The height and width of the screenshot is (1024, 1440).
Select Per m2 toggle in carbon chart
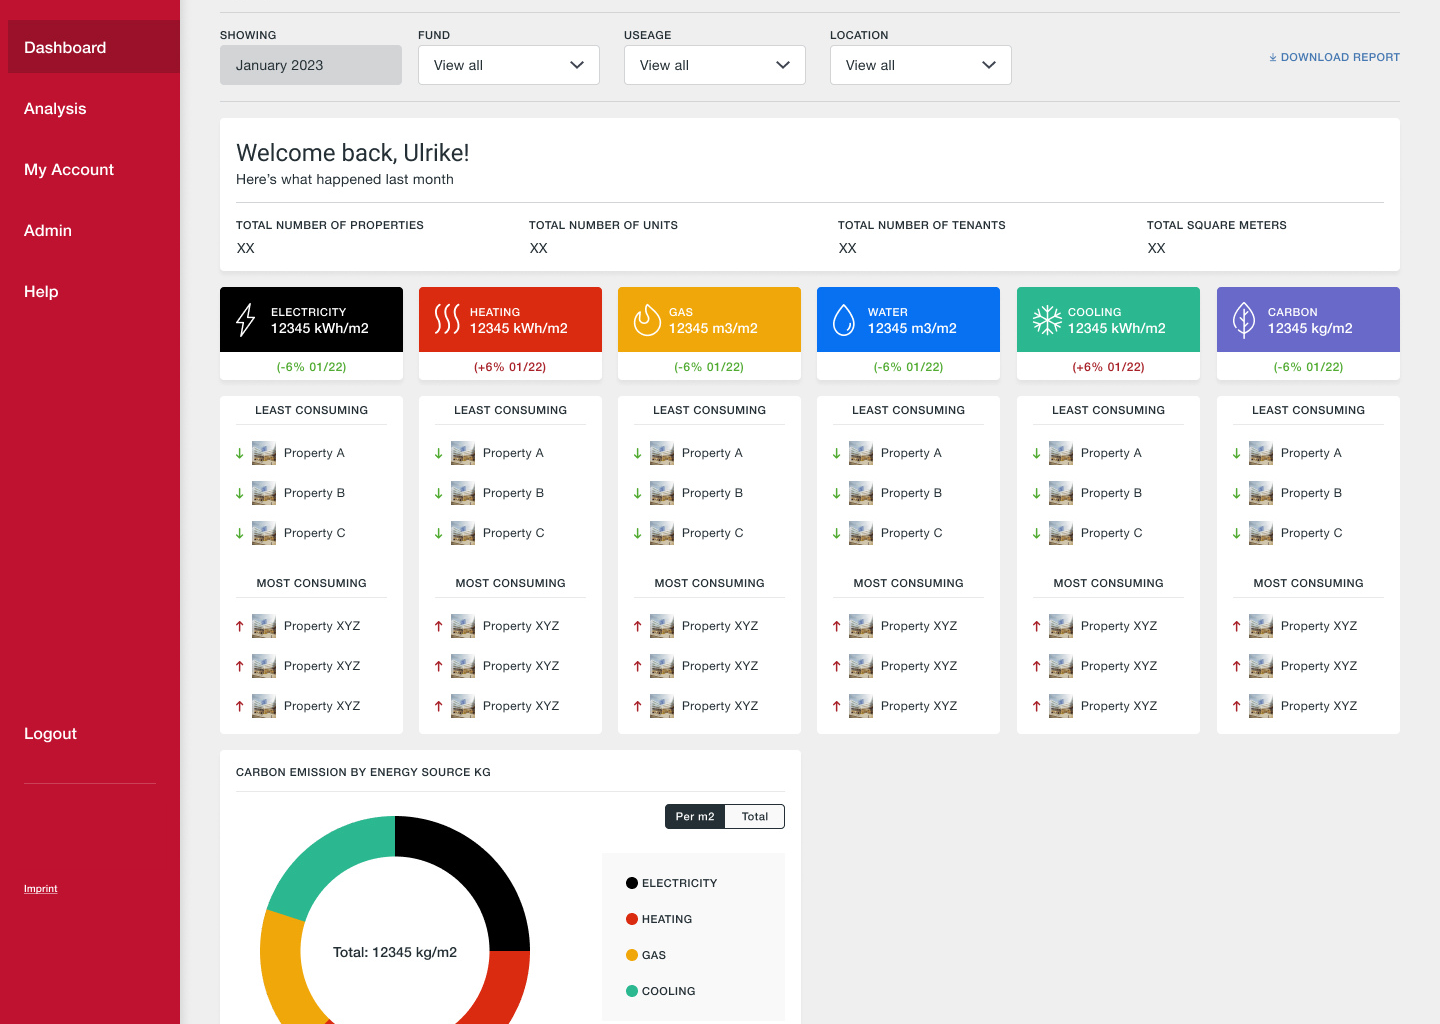coord(695,817)
